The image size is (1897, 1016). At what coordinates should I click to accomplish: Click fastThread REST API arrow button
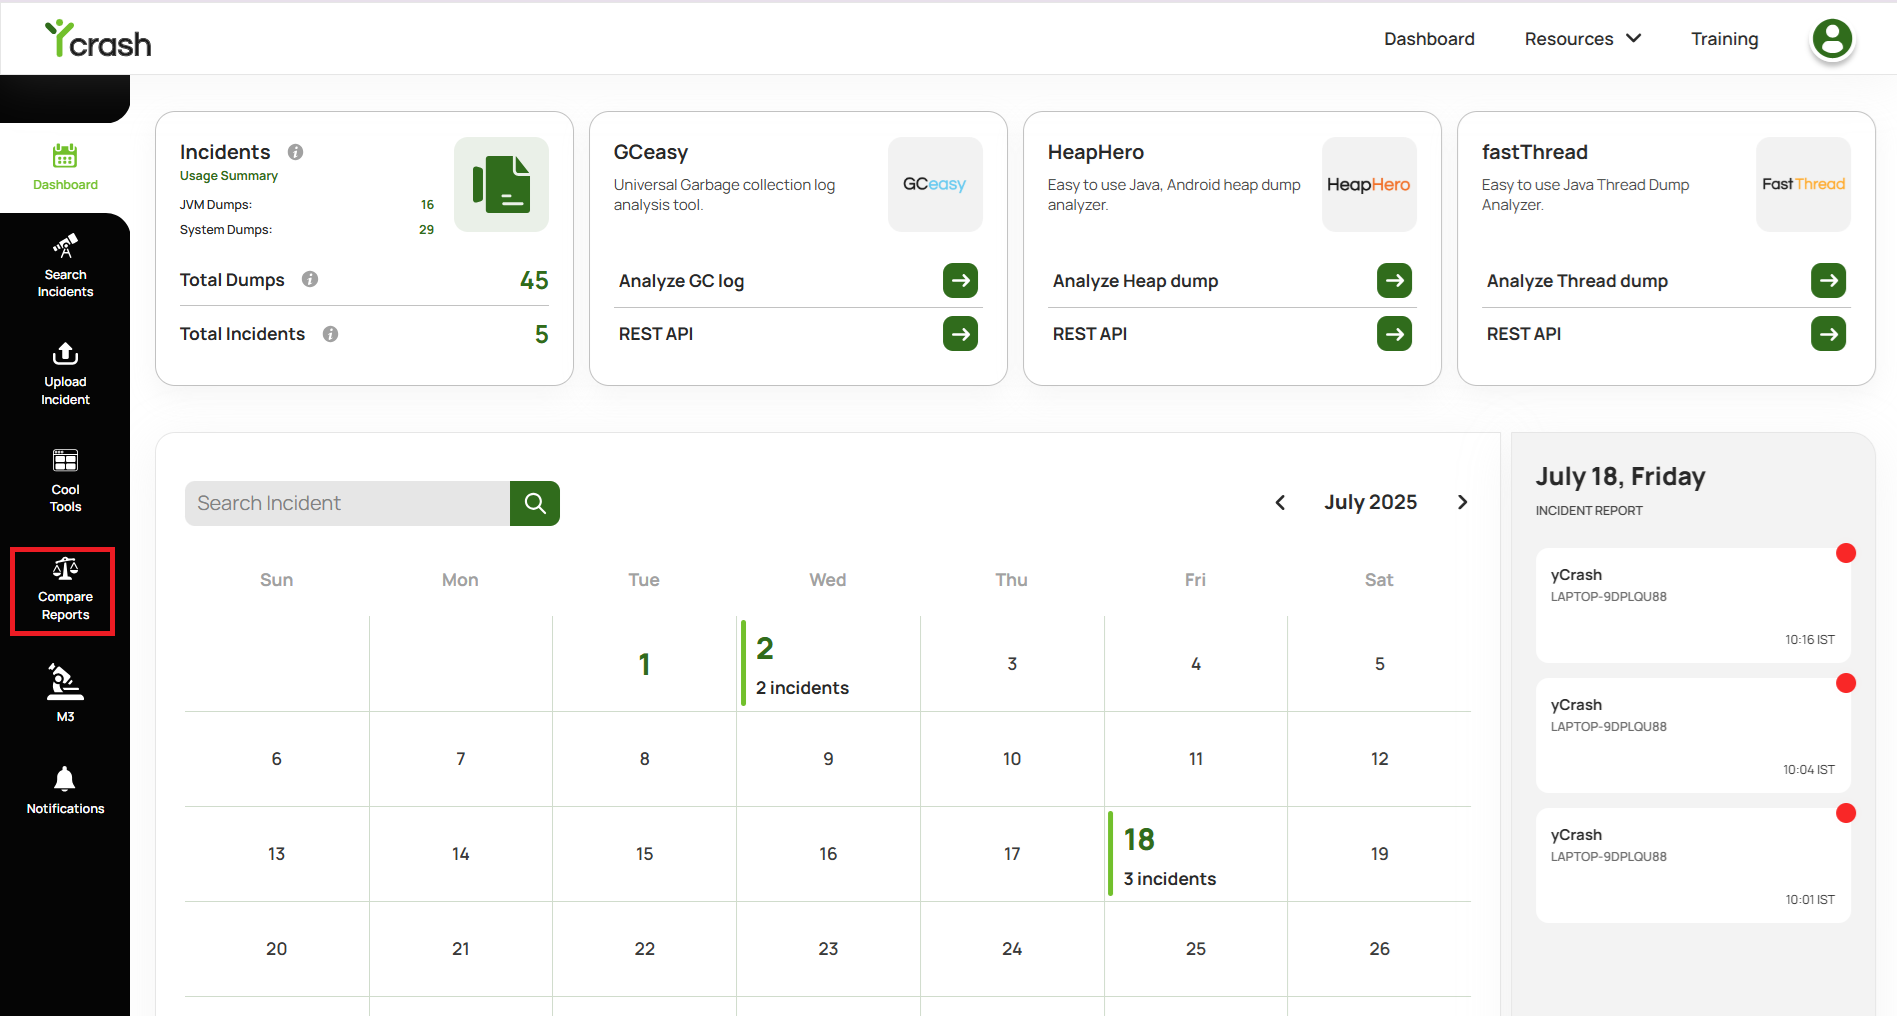click(x=1828, y=334)
